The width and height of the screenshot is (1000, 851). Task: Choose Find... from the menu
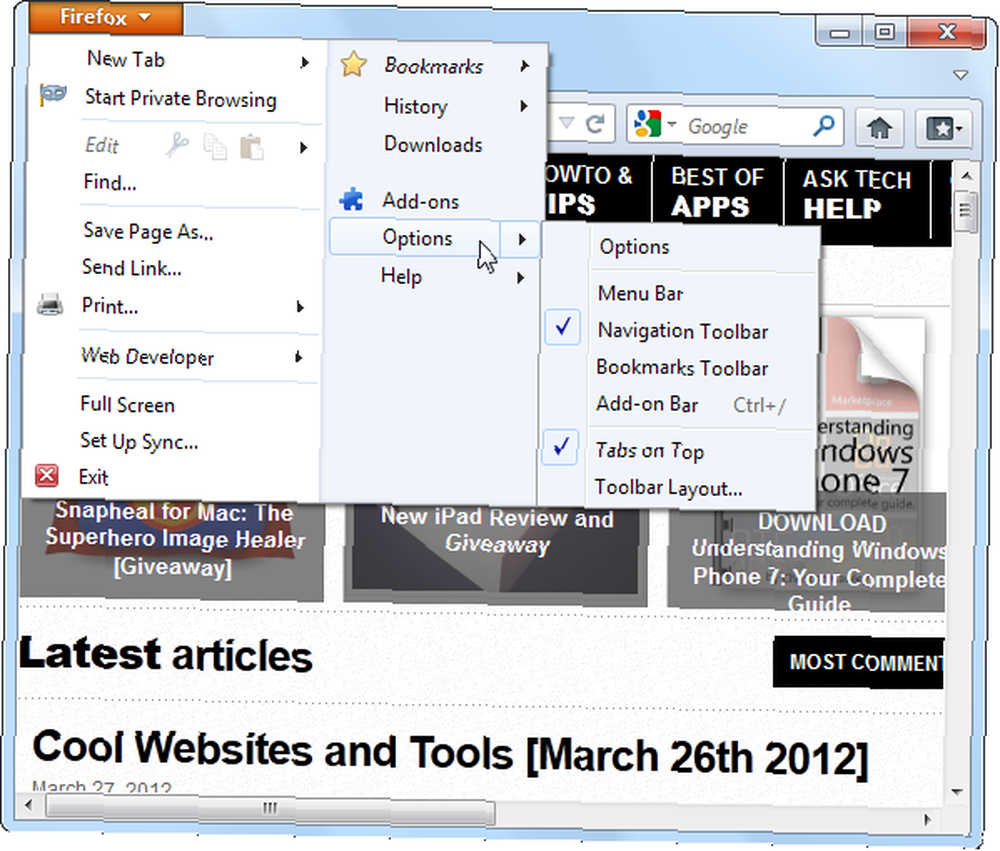[x=110, y=182]
